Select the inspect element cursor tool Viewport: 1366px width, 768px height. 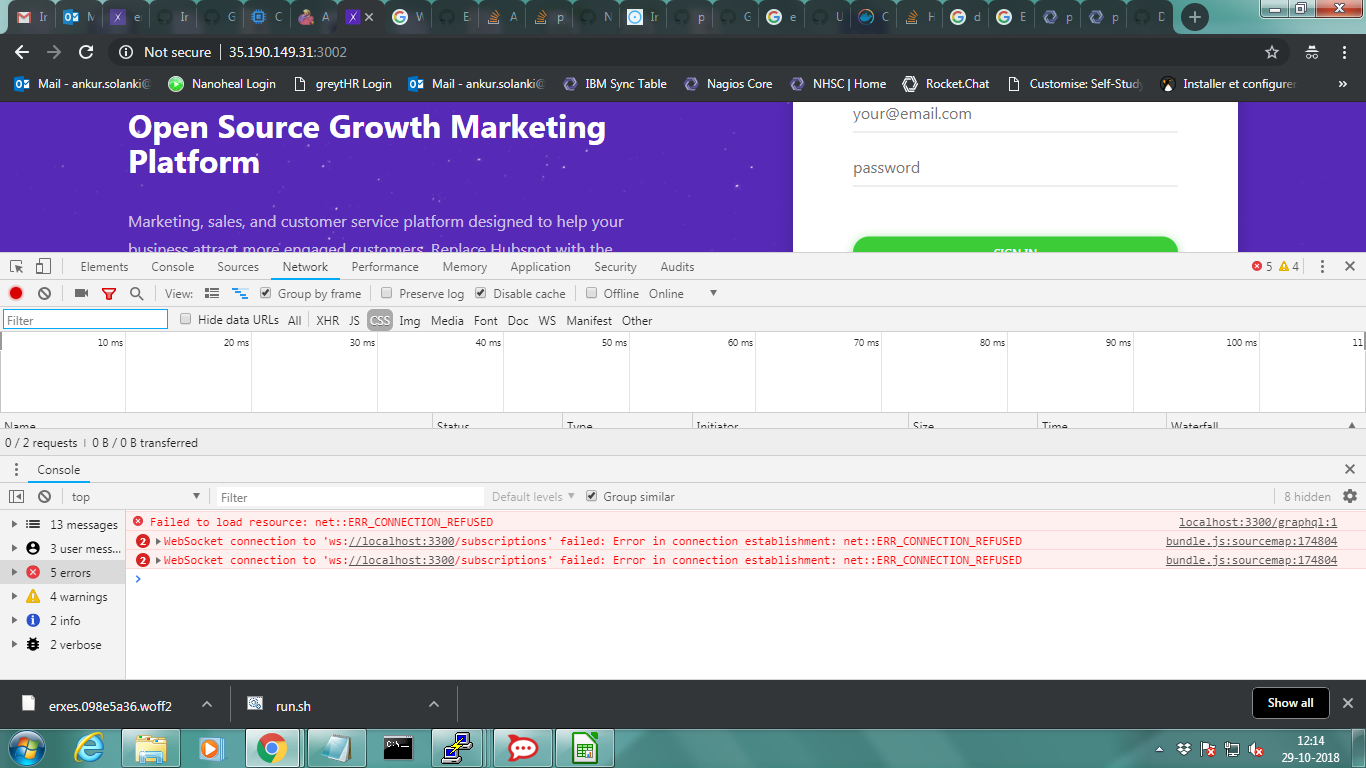click(15, 266)
